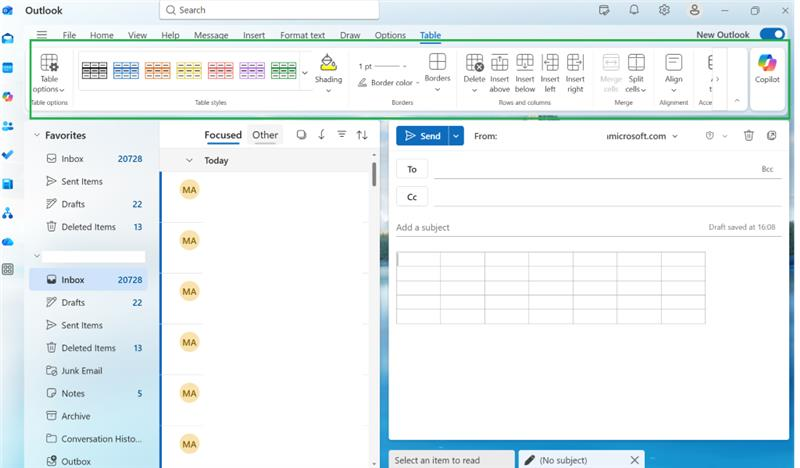800x468 pixels.
Task: Open People in the left app bar
Action: click(8, 126)
